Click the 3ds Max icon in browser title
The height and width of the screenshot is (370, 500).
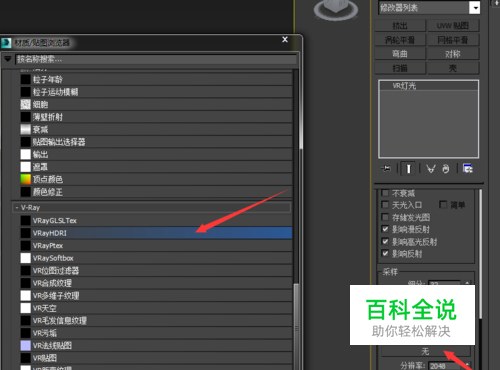point(6,43)
